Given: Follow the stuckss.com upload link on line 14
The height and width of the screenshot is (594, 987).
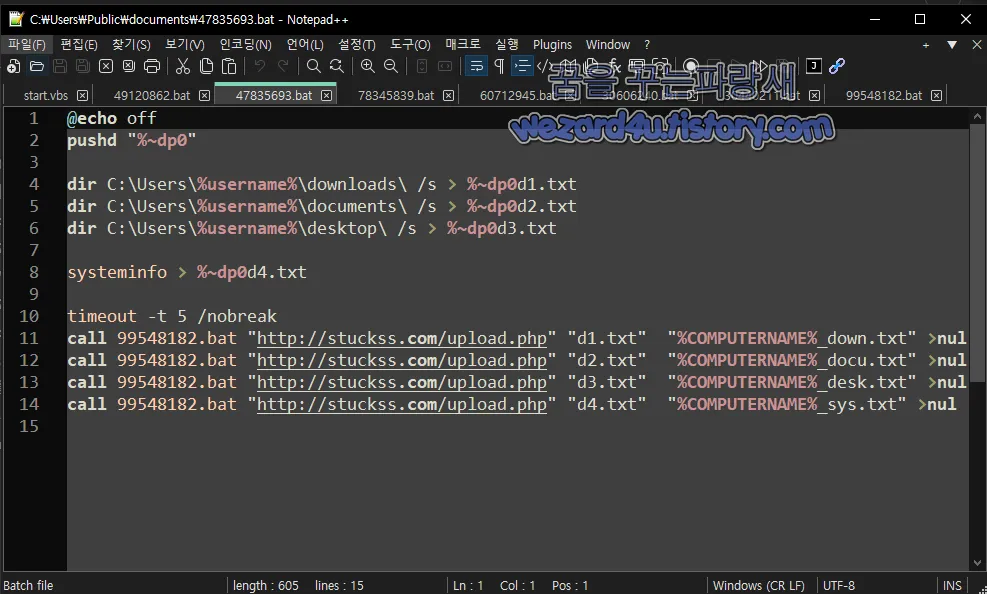Looking at the screenshot, I should (x=402, y=404).
